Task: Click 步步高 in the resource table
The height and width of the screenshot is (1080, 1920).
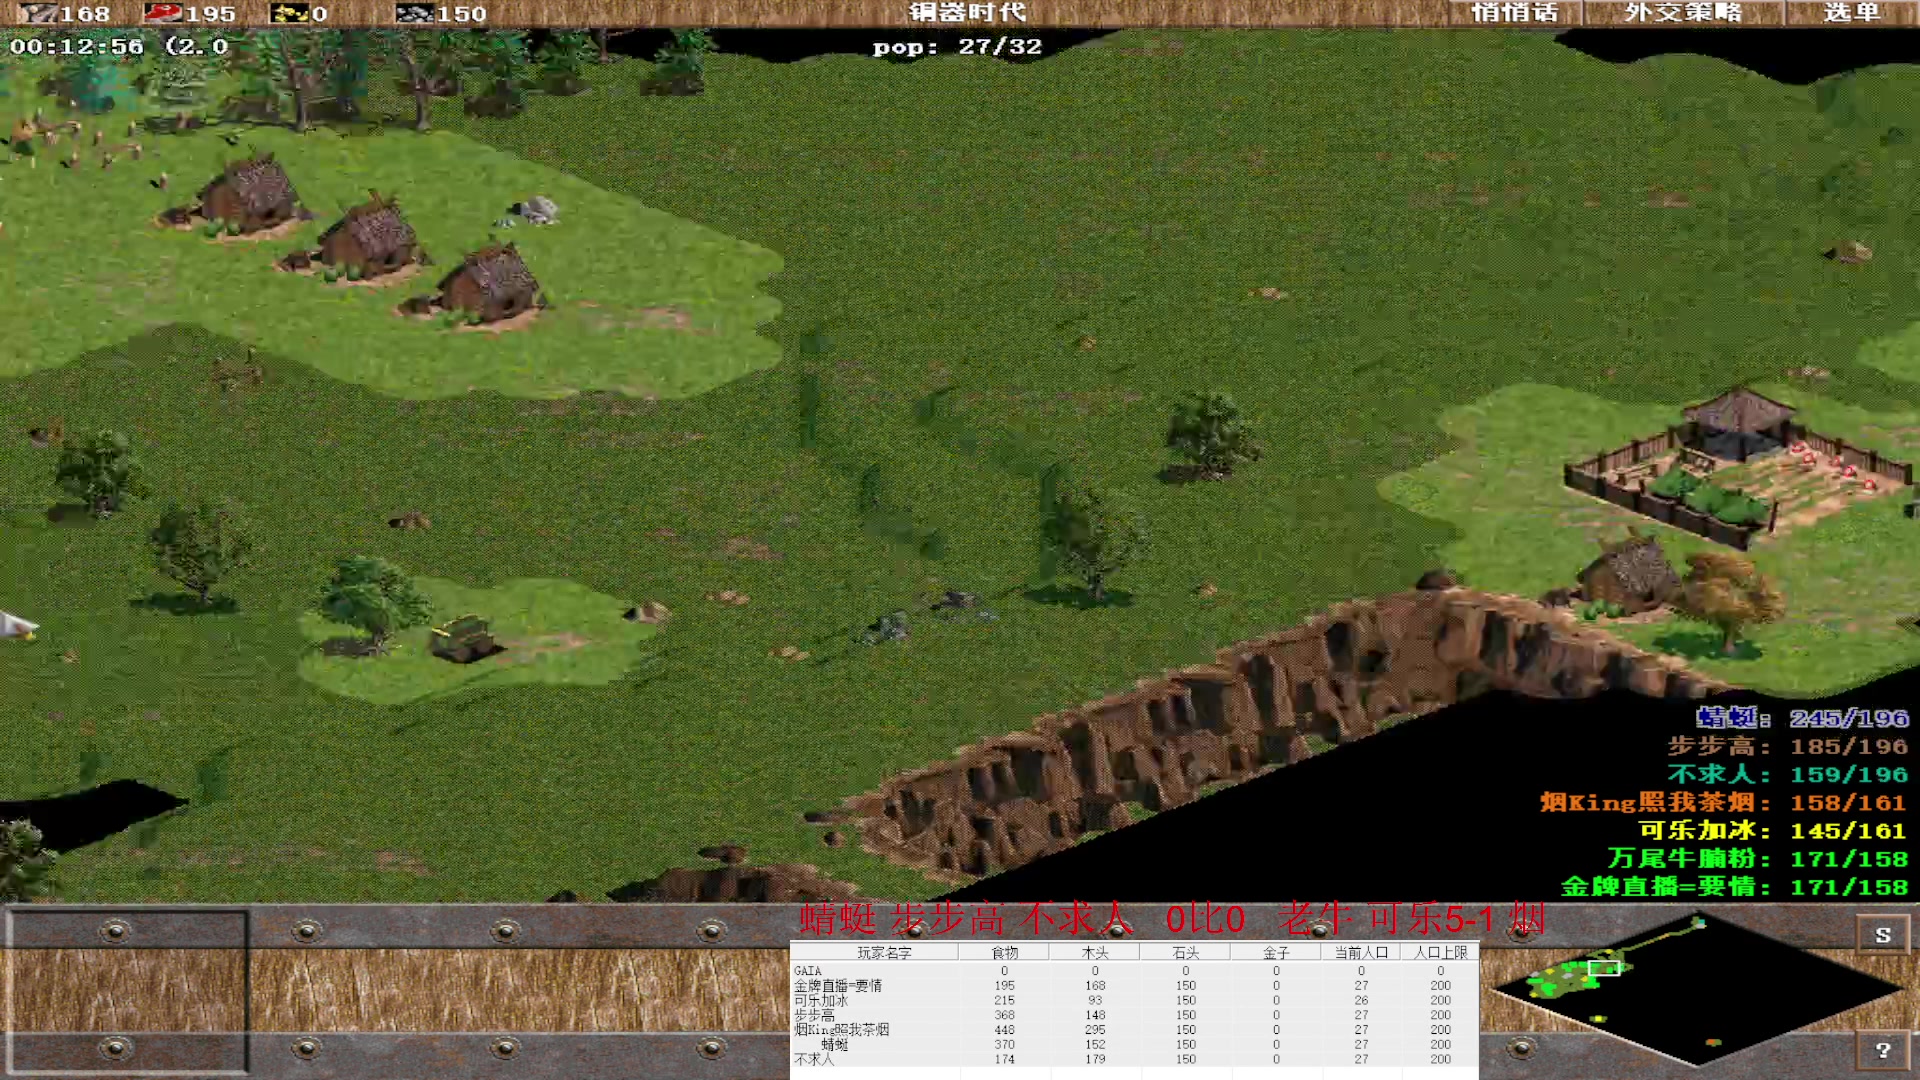Action: [x=814, y=1015]
